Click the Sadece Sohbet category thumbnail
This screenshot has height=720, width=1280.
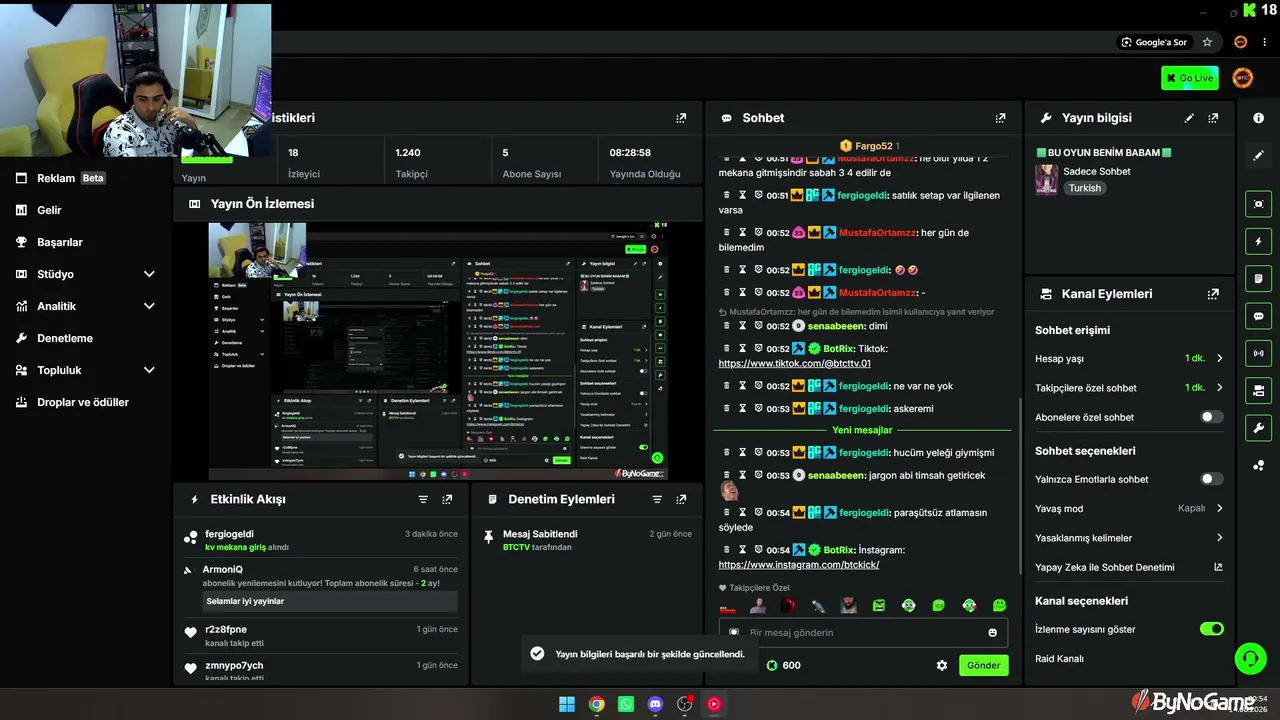(1046, 179)
